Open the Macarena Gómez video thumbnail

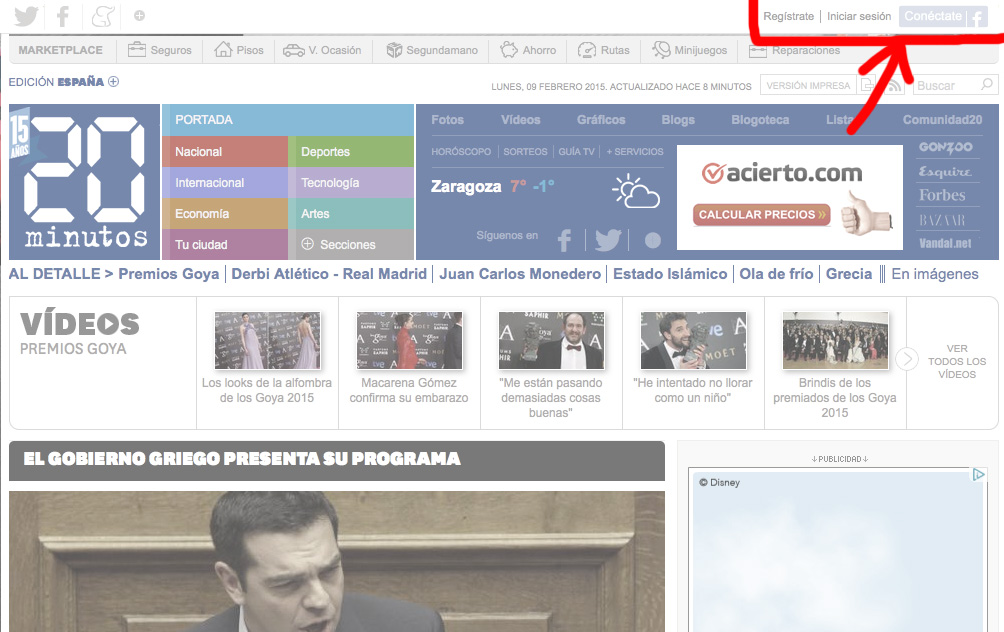(x=409, y=341)
